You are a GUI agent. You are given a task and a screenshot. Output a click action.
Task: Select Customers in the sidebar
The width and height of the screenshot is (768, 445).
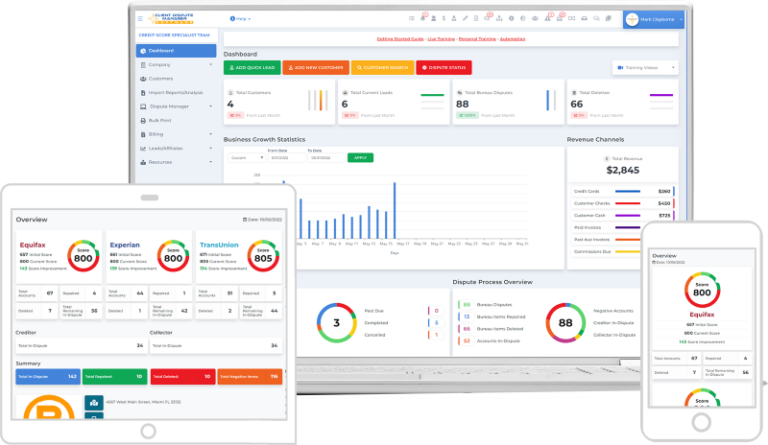(x=160, y=78)
